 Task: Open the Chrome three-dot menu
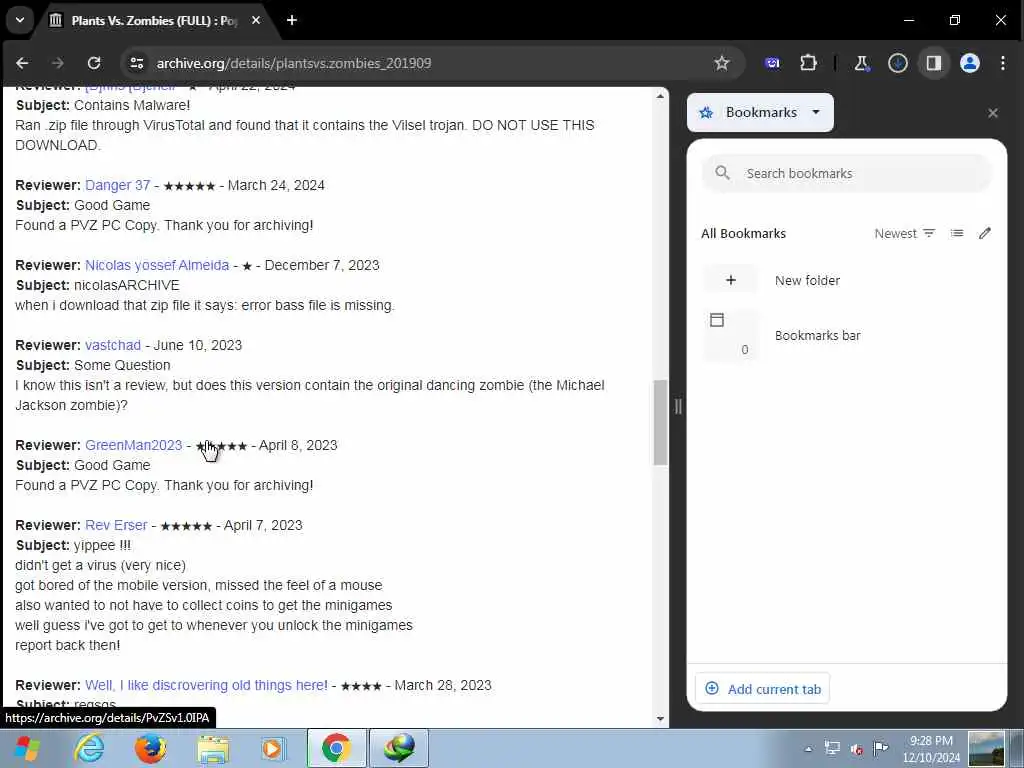coord(1003,63)
